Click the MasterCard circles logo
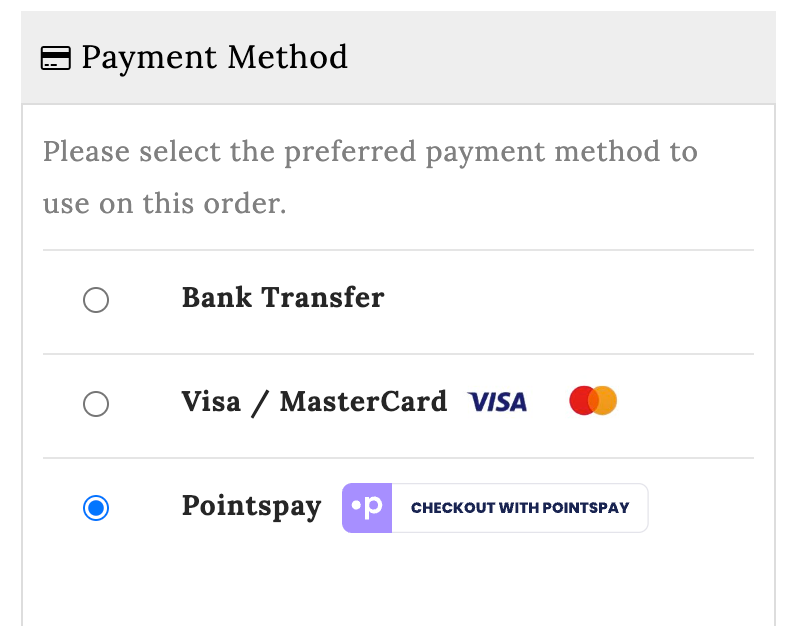This screenshot has width=790, height=626. 593,401
